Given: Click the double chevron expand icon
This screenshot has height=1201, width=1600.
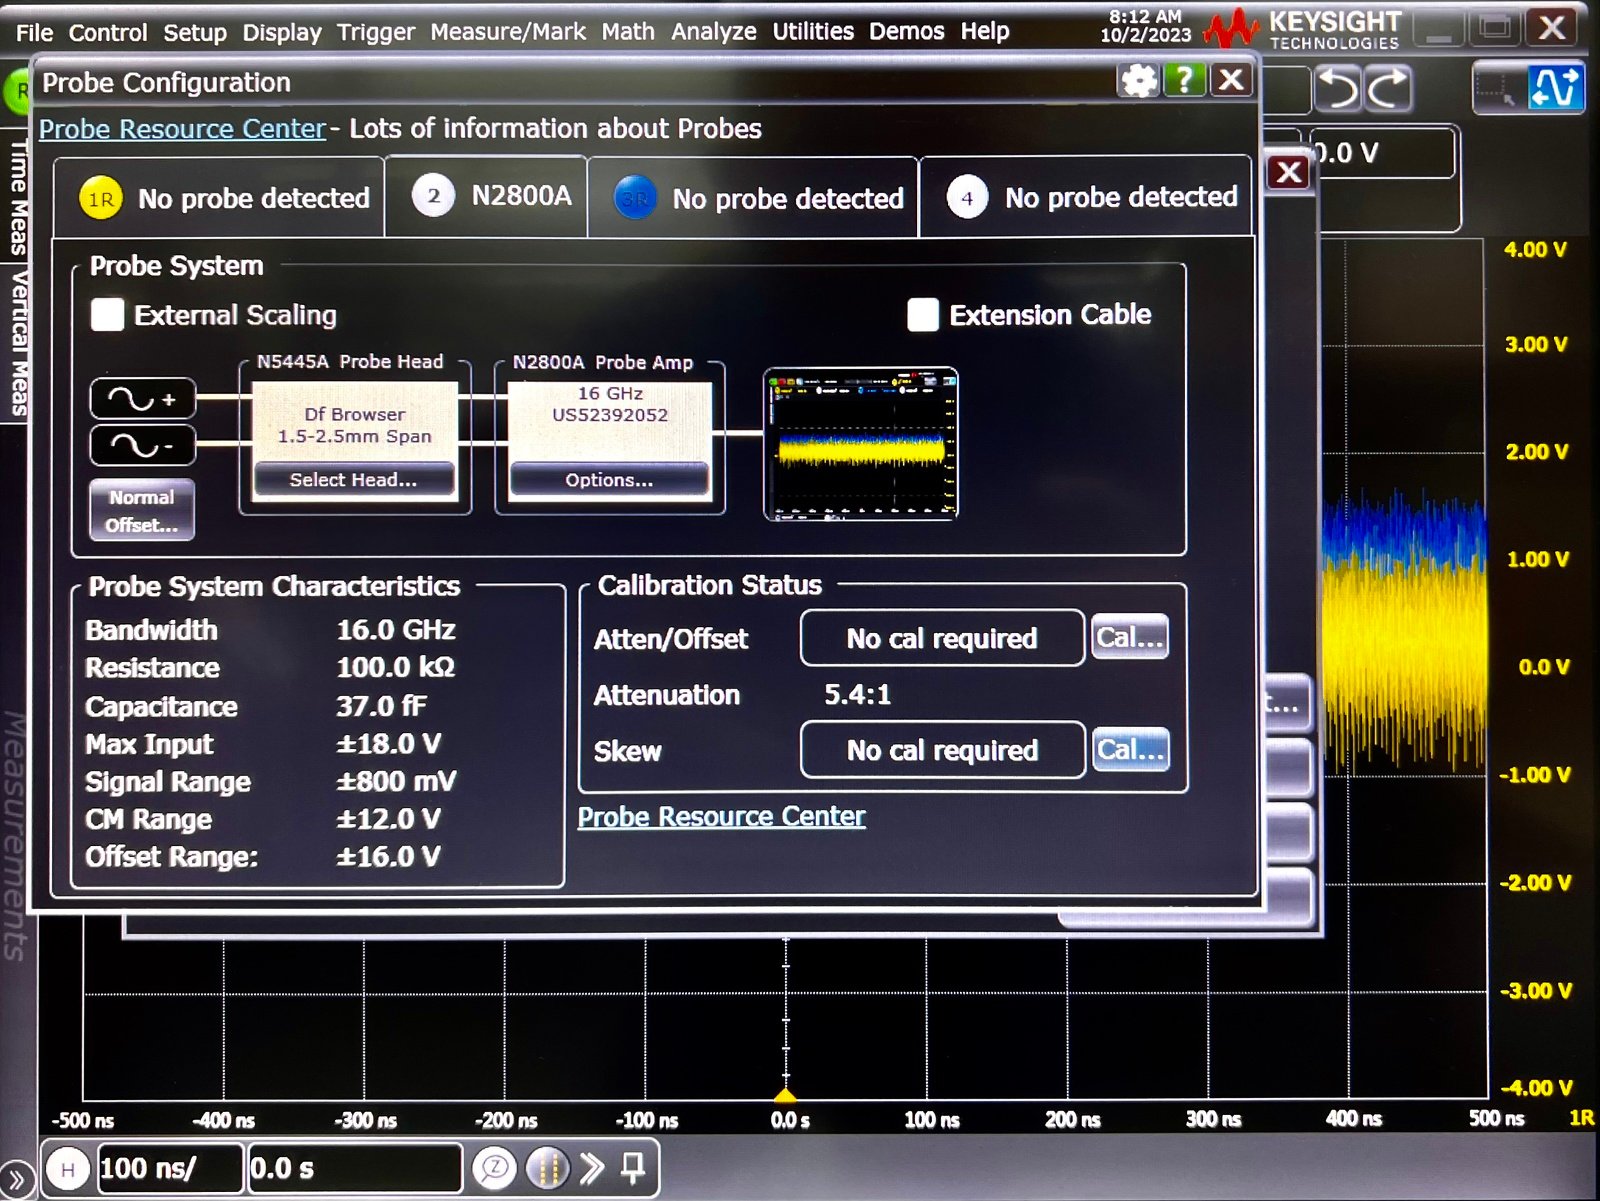Looking at the screenshot, I should (592, 1167).
